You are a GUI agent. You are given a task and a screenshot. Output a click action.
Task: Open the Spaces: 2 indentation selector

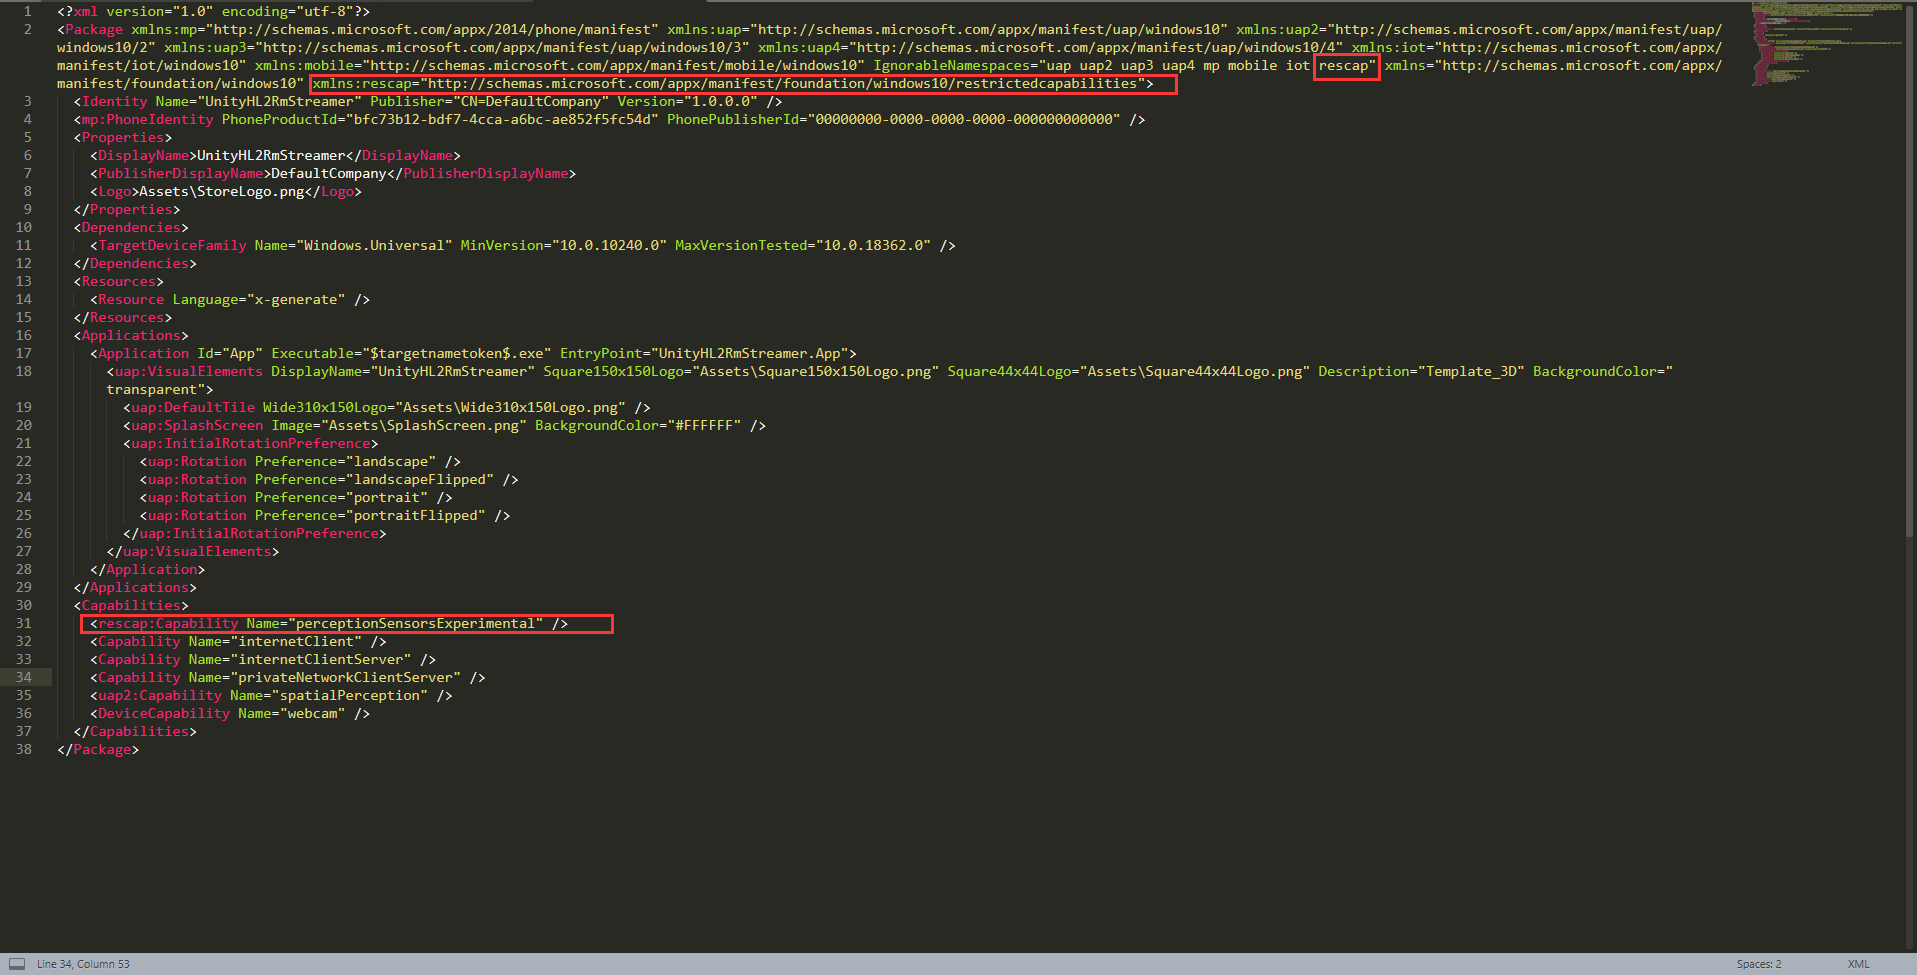pyautogui.click(x=1758, y=964)
